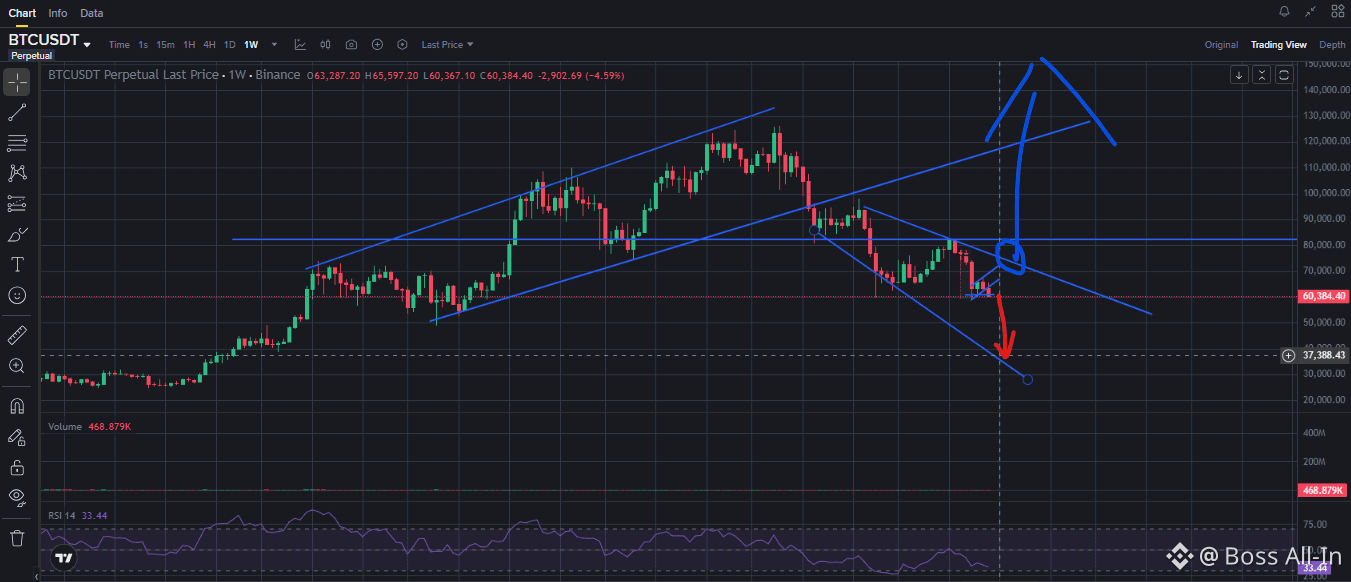Viewport: 1351px width, 582px height.
Task: Click the collapse panes chart button
Action: 1262,75
